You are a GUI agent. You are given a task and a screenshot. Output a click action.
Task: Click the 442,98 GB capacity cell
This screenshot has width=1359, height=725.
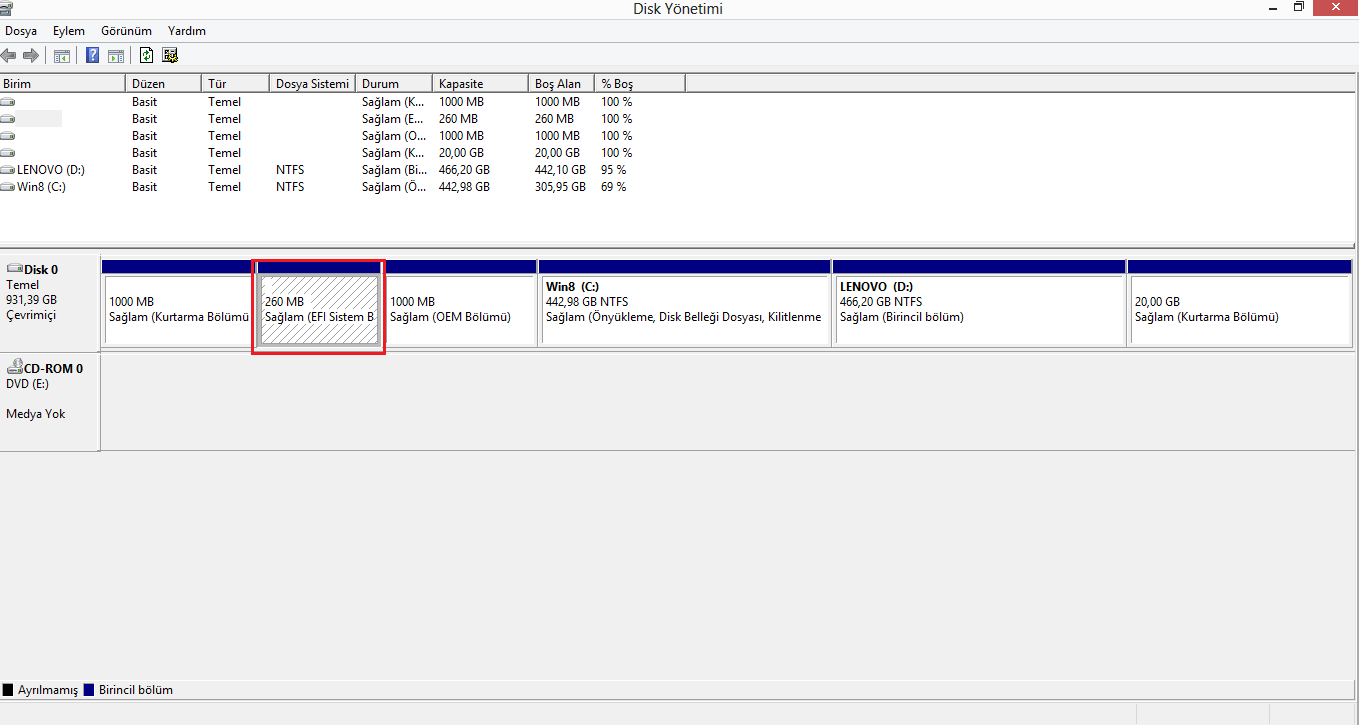pyautogui.click(x=465, y=187)
